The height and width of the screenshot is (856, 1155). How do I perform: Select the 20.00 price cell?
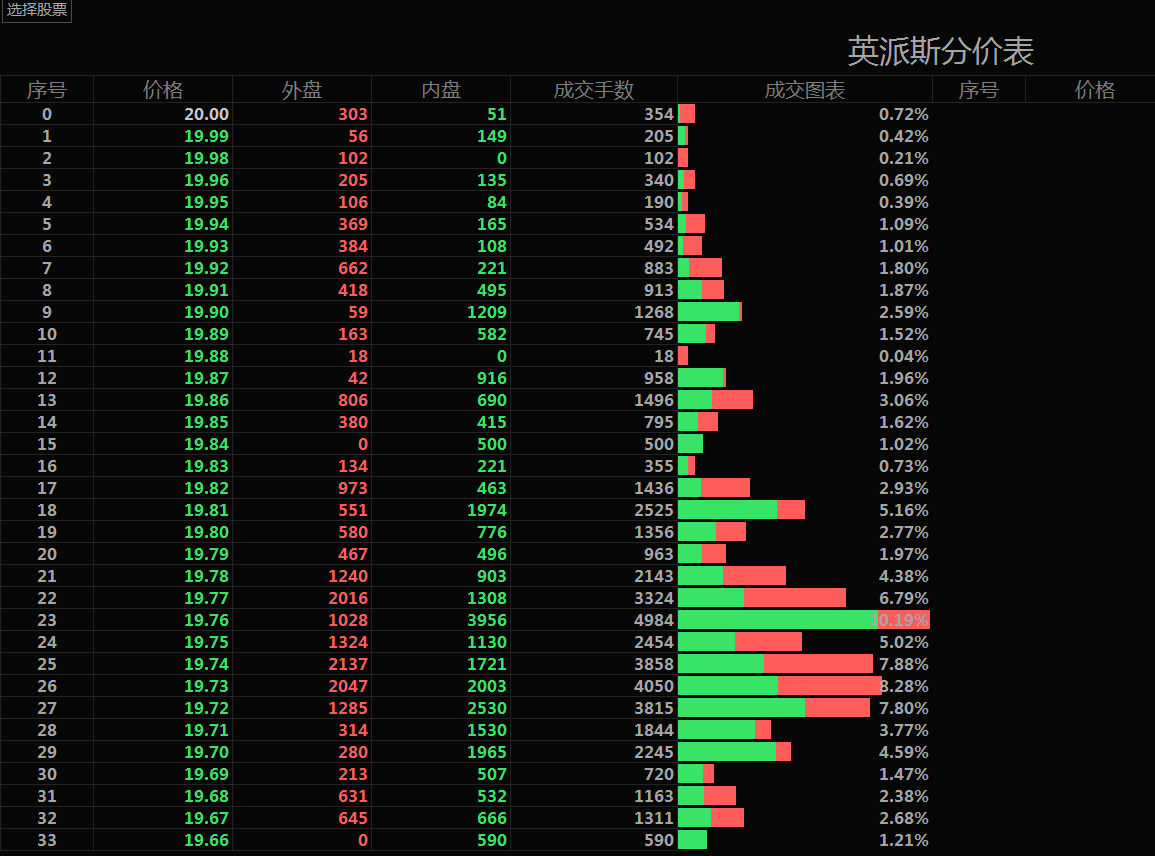point(206,114)
